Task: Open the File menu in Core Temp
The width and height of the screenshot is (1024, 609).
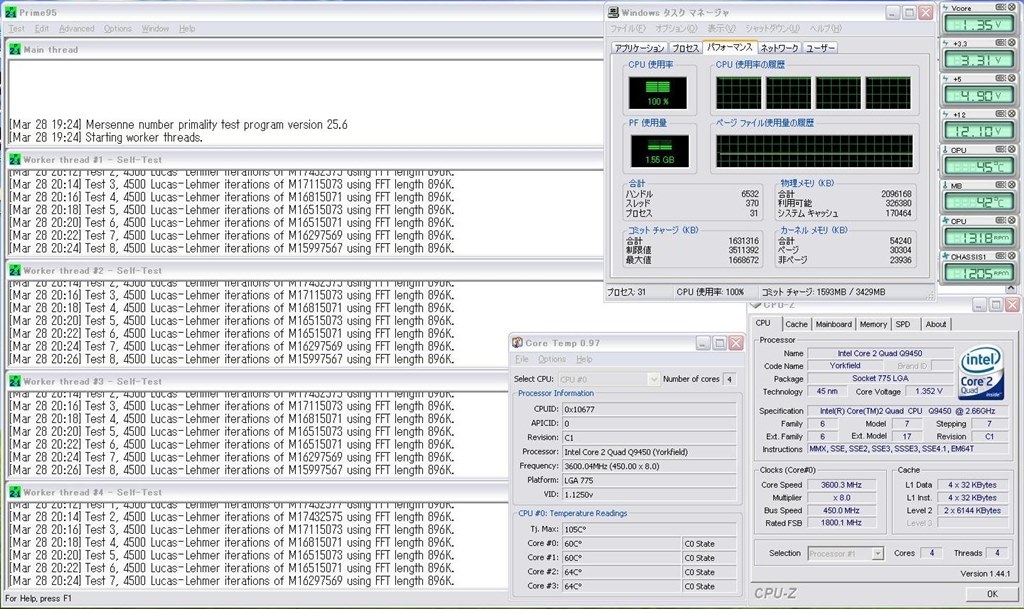Action: pos(521,359)
